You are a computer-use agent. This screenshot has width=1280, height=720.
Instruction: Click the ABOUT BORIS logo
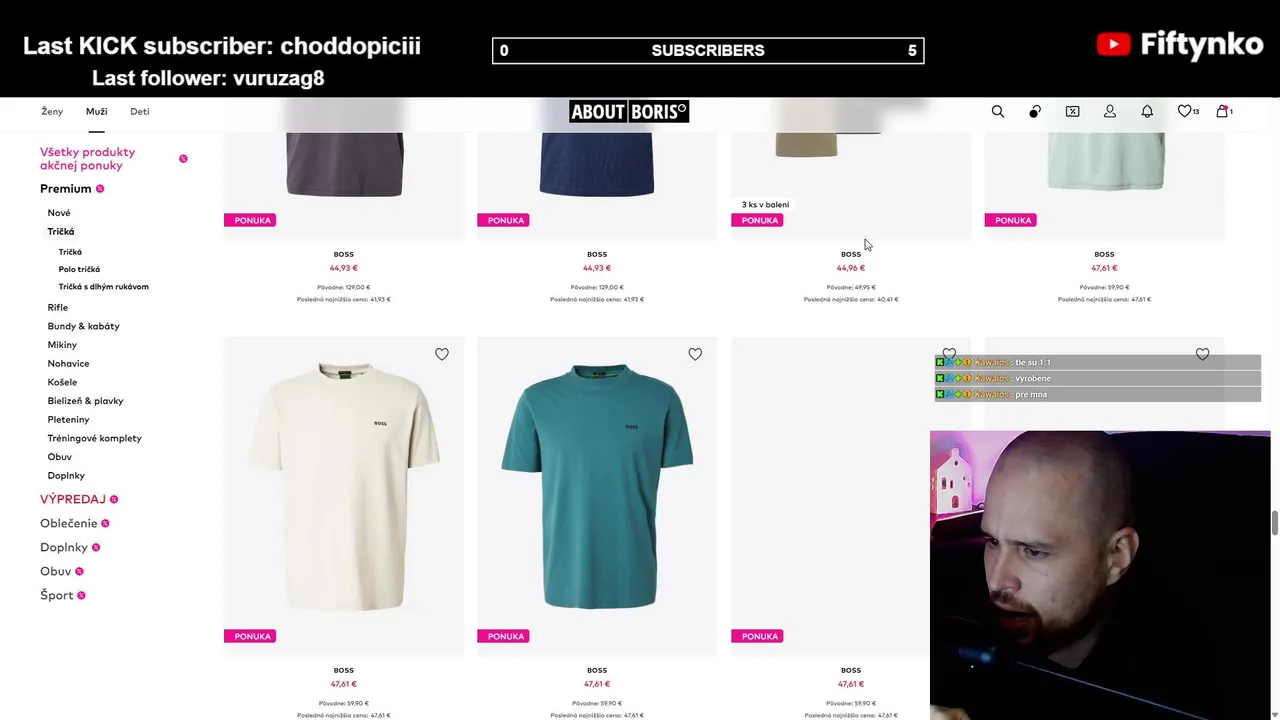pos(629,111)
